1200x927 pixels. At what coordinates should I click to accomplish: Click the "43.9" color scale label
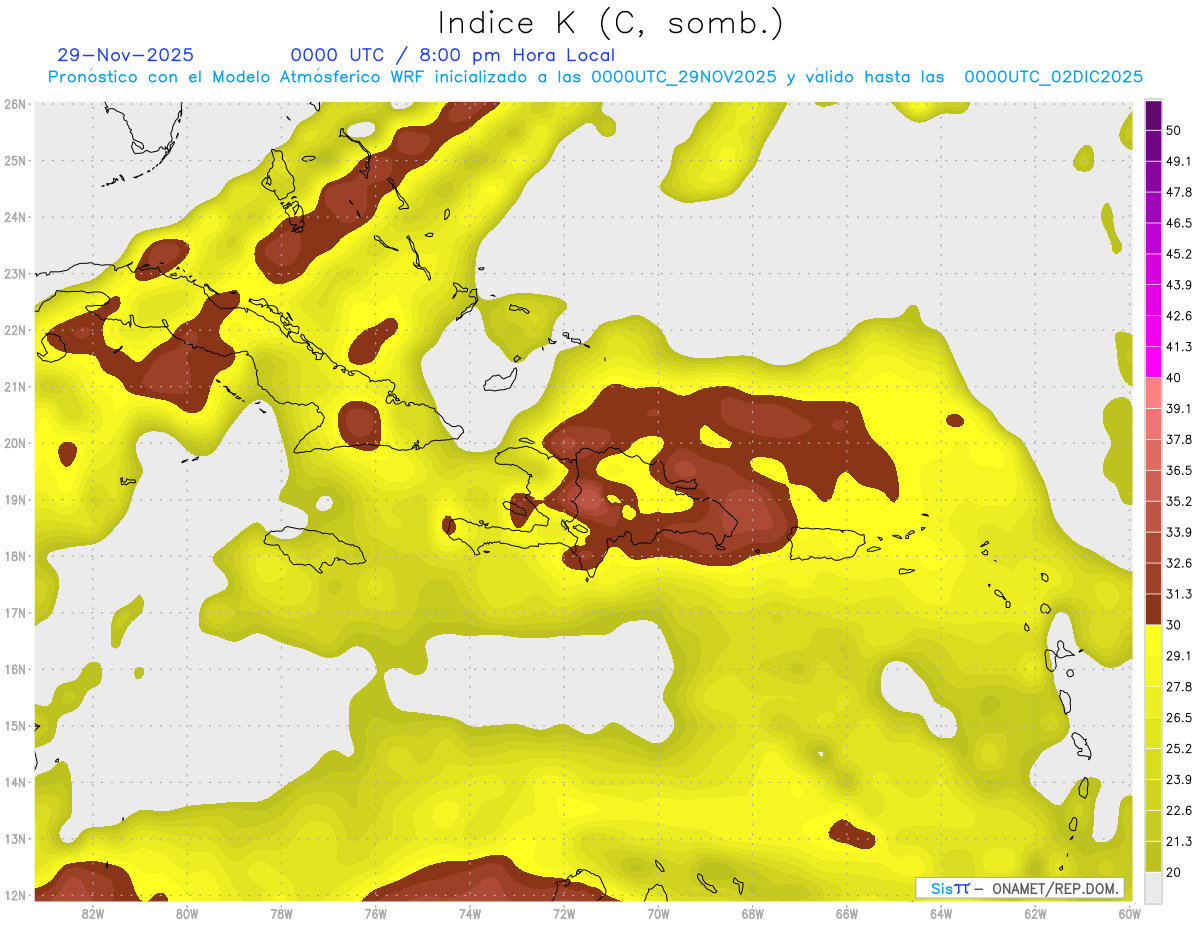[x=1179, y=285]
